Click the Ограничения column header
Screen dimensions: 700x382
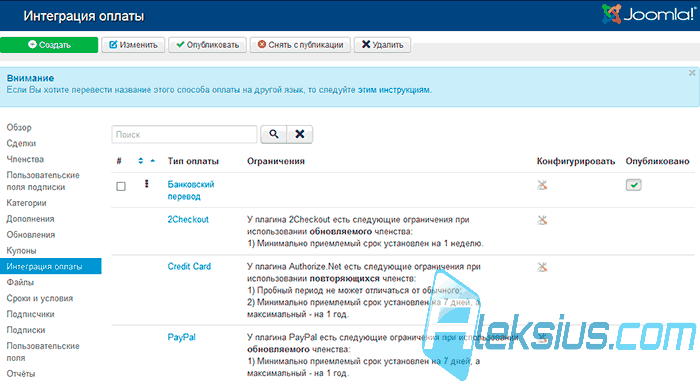pyautogui.click(x=276, y=161)
